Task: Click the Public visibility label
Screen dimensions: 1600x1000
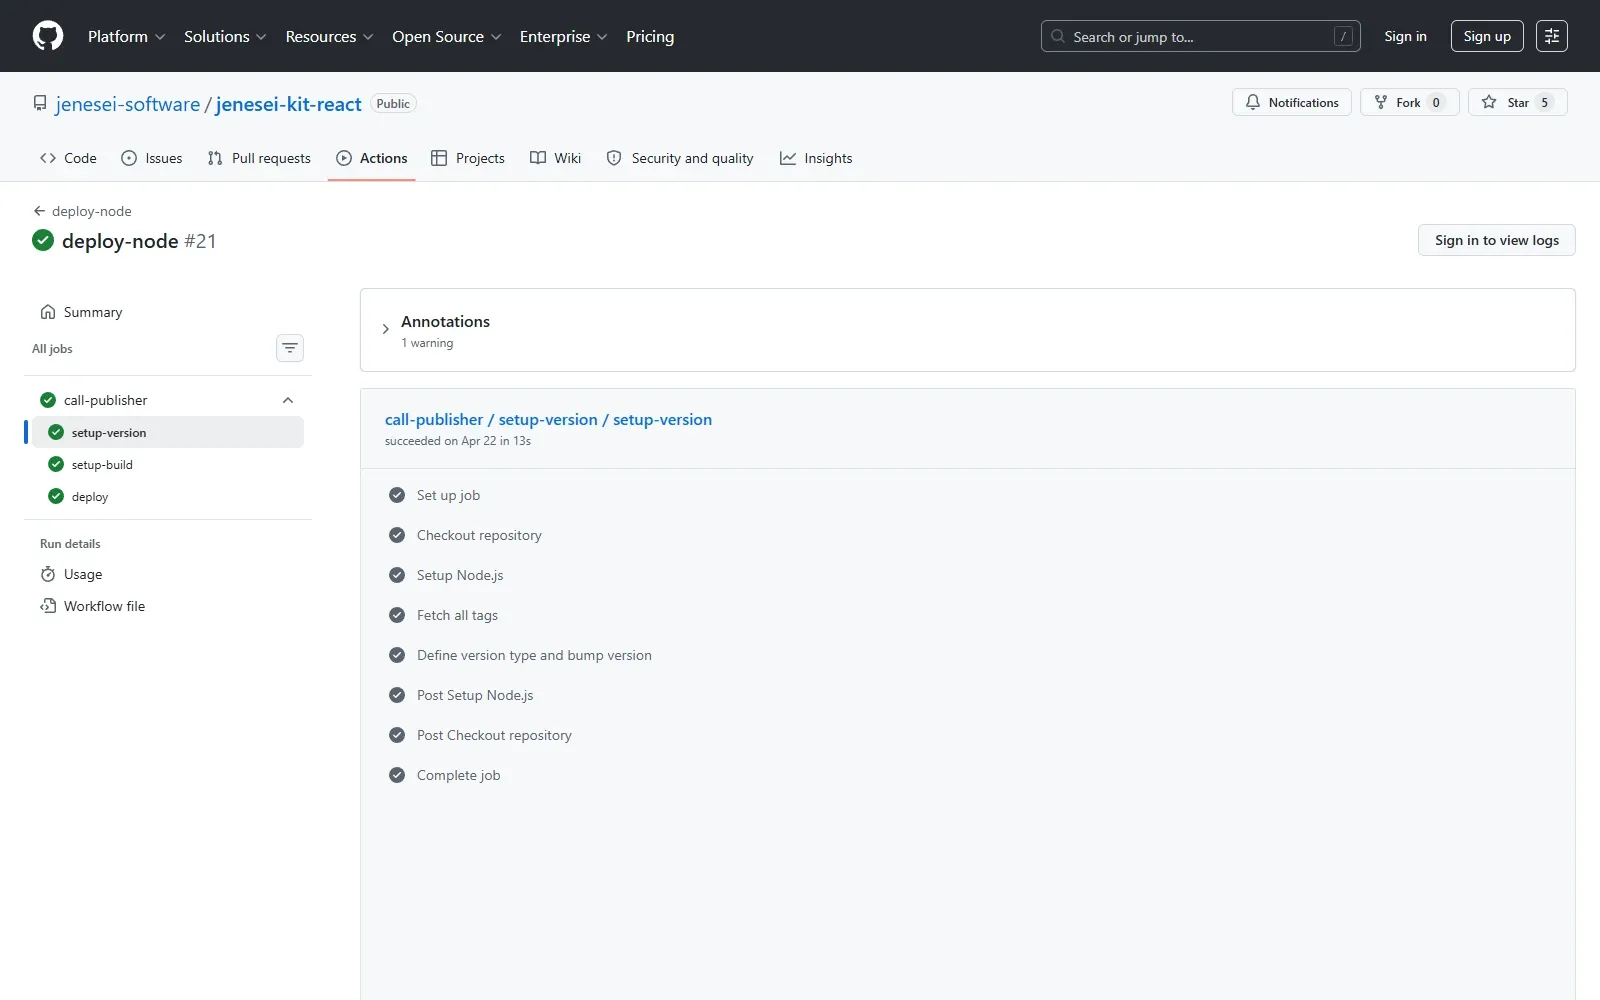Action: tap(393, 104)
